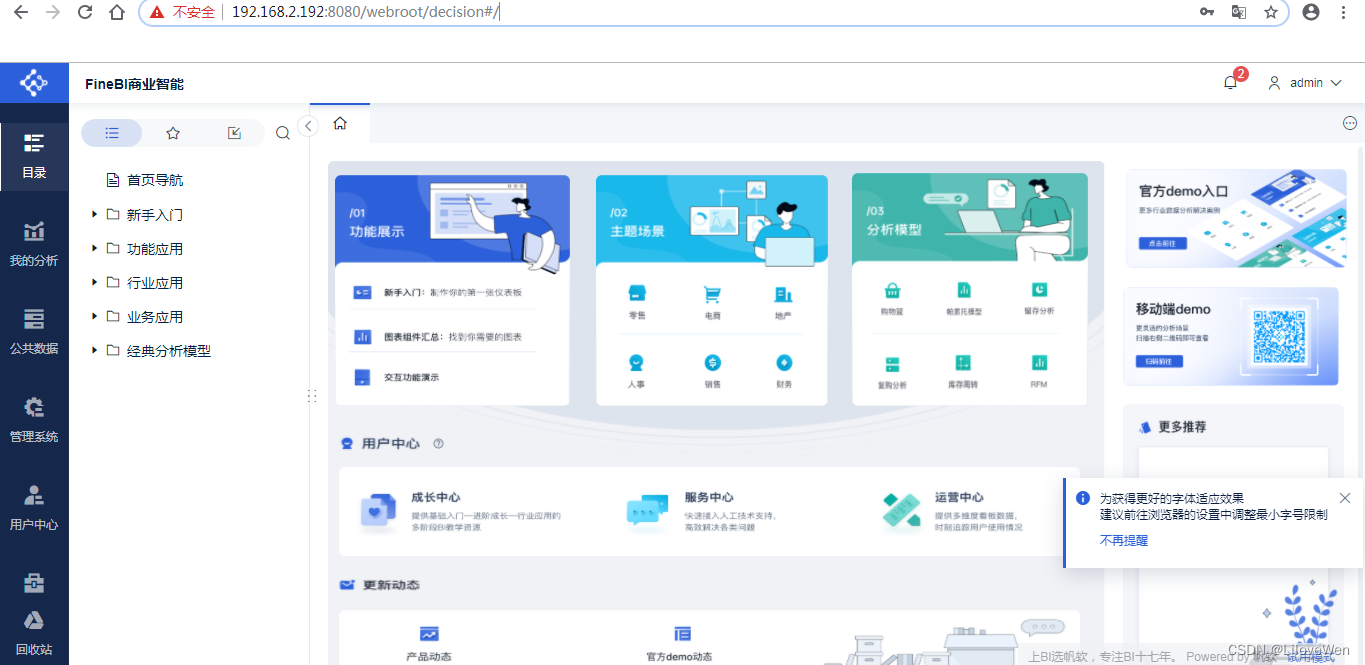Image resolution: width=1365 pixels, height=665 pixels.
Task: Open 产品动态 under 更新动态
Action: [x=429, y=644]
